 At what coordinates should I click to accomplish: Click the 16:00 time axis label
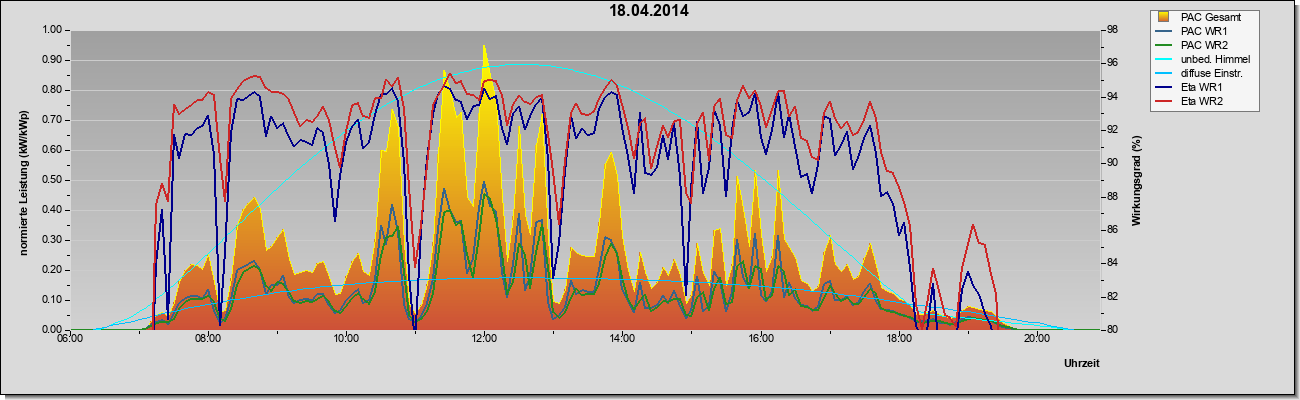click(x=760, y=340)
